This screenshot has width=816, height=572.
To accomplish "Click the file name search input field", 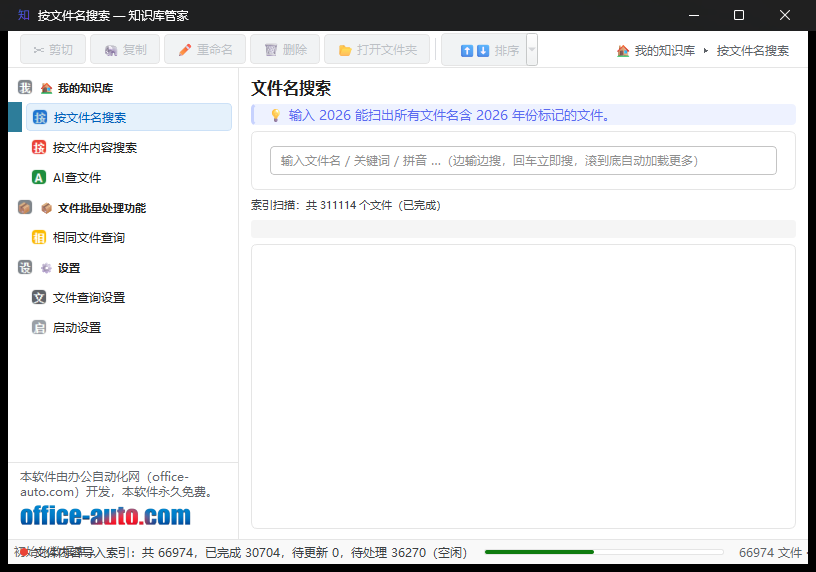I will coord(523,161).
